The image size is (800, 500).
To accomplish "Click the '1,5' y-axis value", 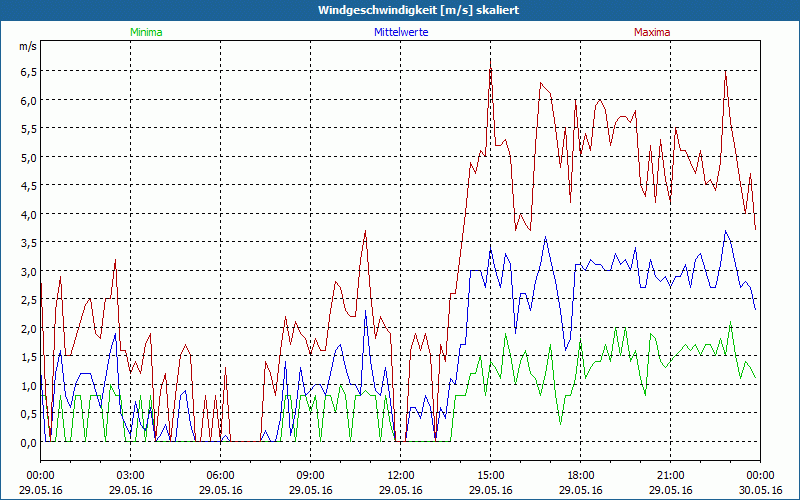I will [x=29, y=357].
